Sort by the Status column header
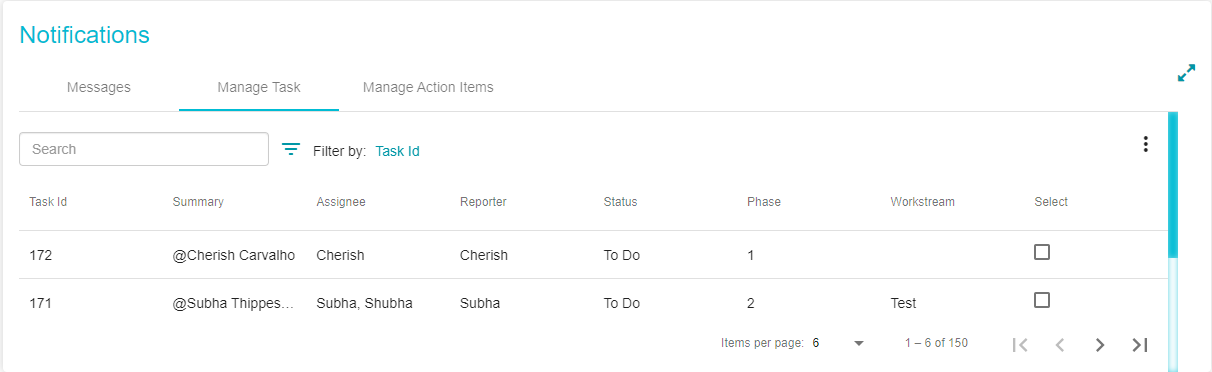1212x372 pixels. coord(620,202)
